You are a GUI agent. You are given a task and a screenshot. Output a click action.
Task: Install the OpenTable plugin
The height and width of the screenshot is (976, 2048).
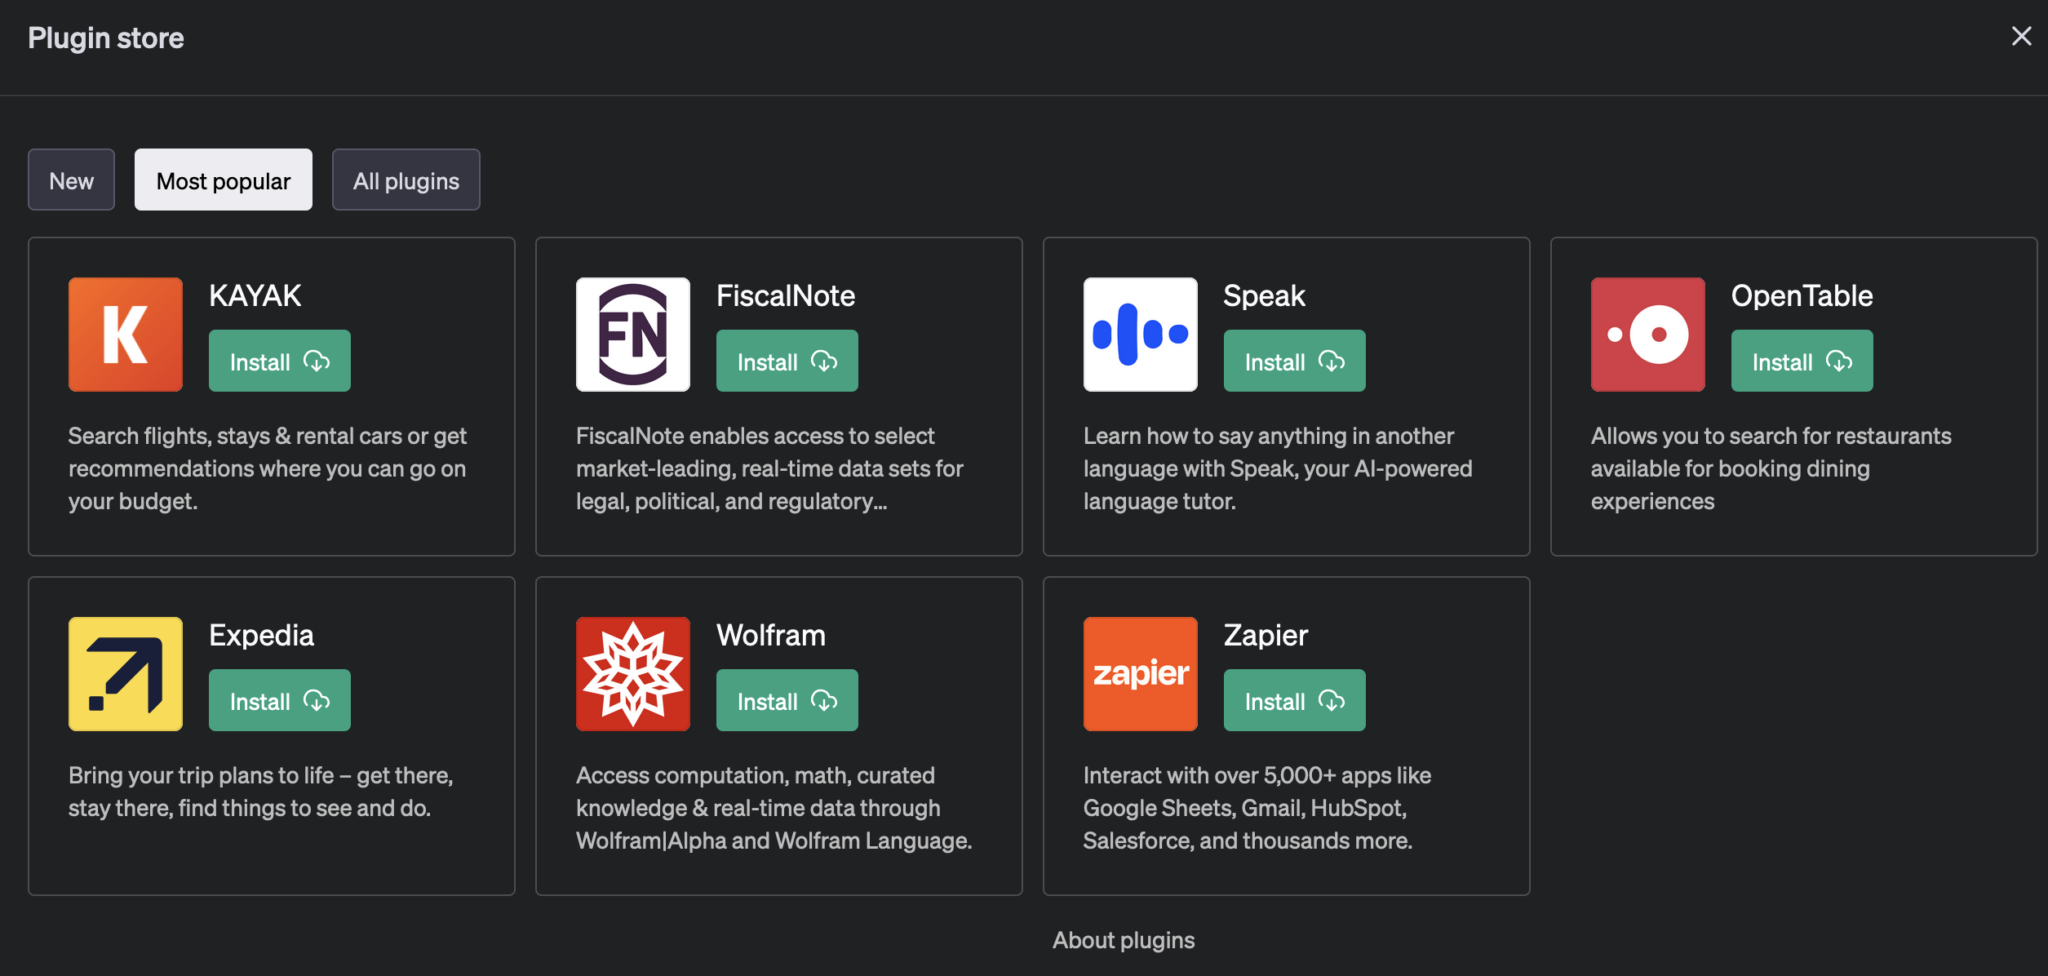tap(1800, 361)
